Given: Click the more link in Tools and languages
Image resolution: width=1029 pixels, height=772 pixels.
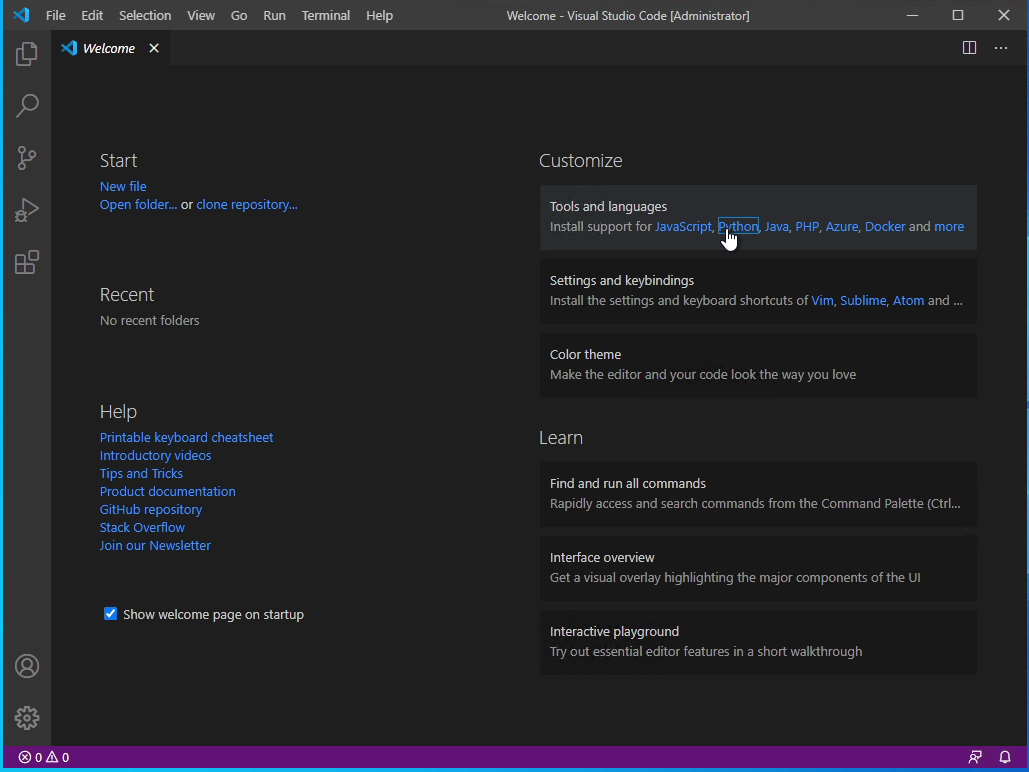Looking at the screenshot, I should point(949,226).
